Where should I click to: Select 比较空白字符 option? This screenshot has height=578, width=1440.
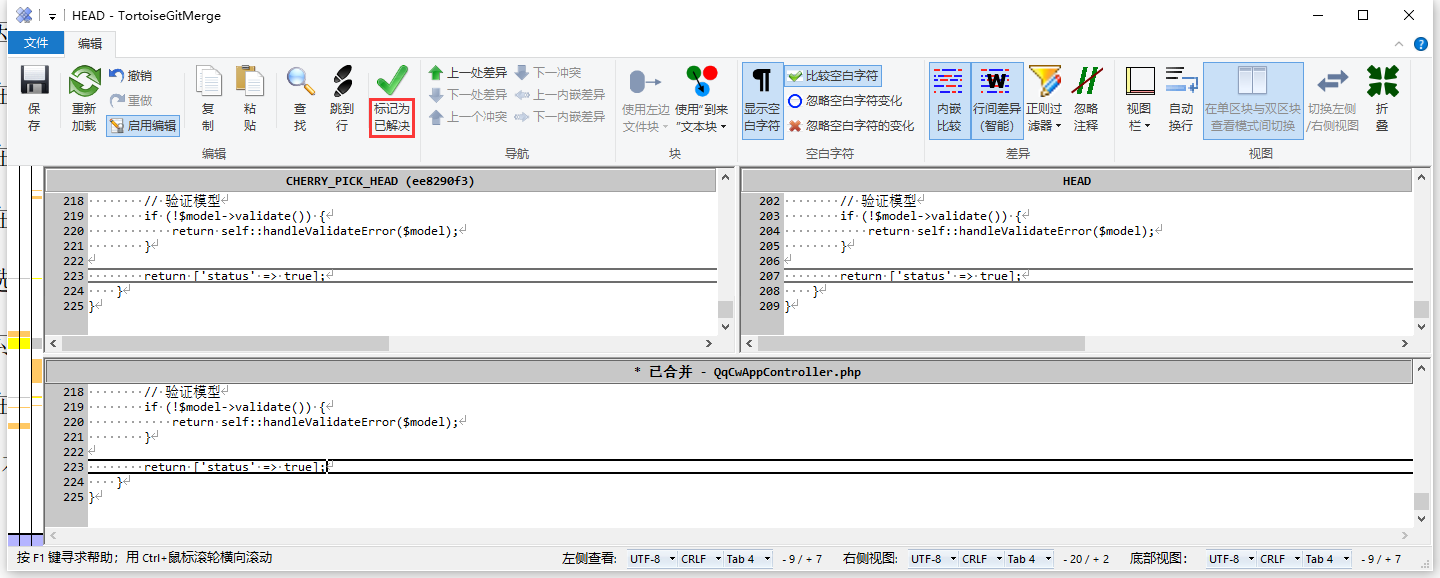pos(833,76)
